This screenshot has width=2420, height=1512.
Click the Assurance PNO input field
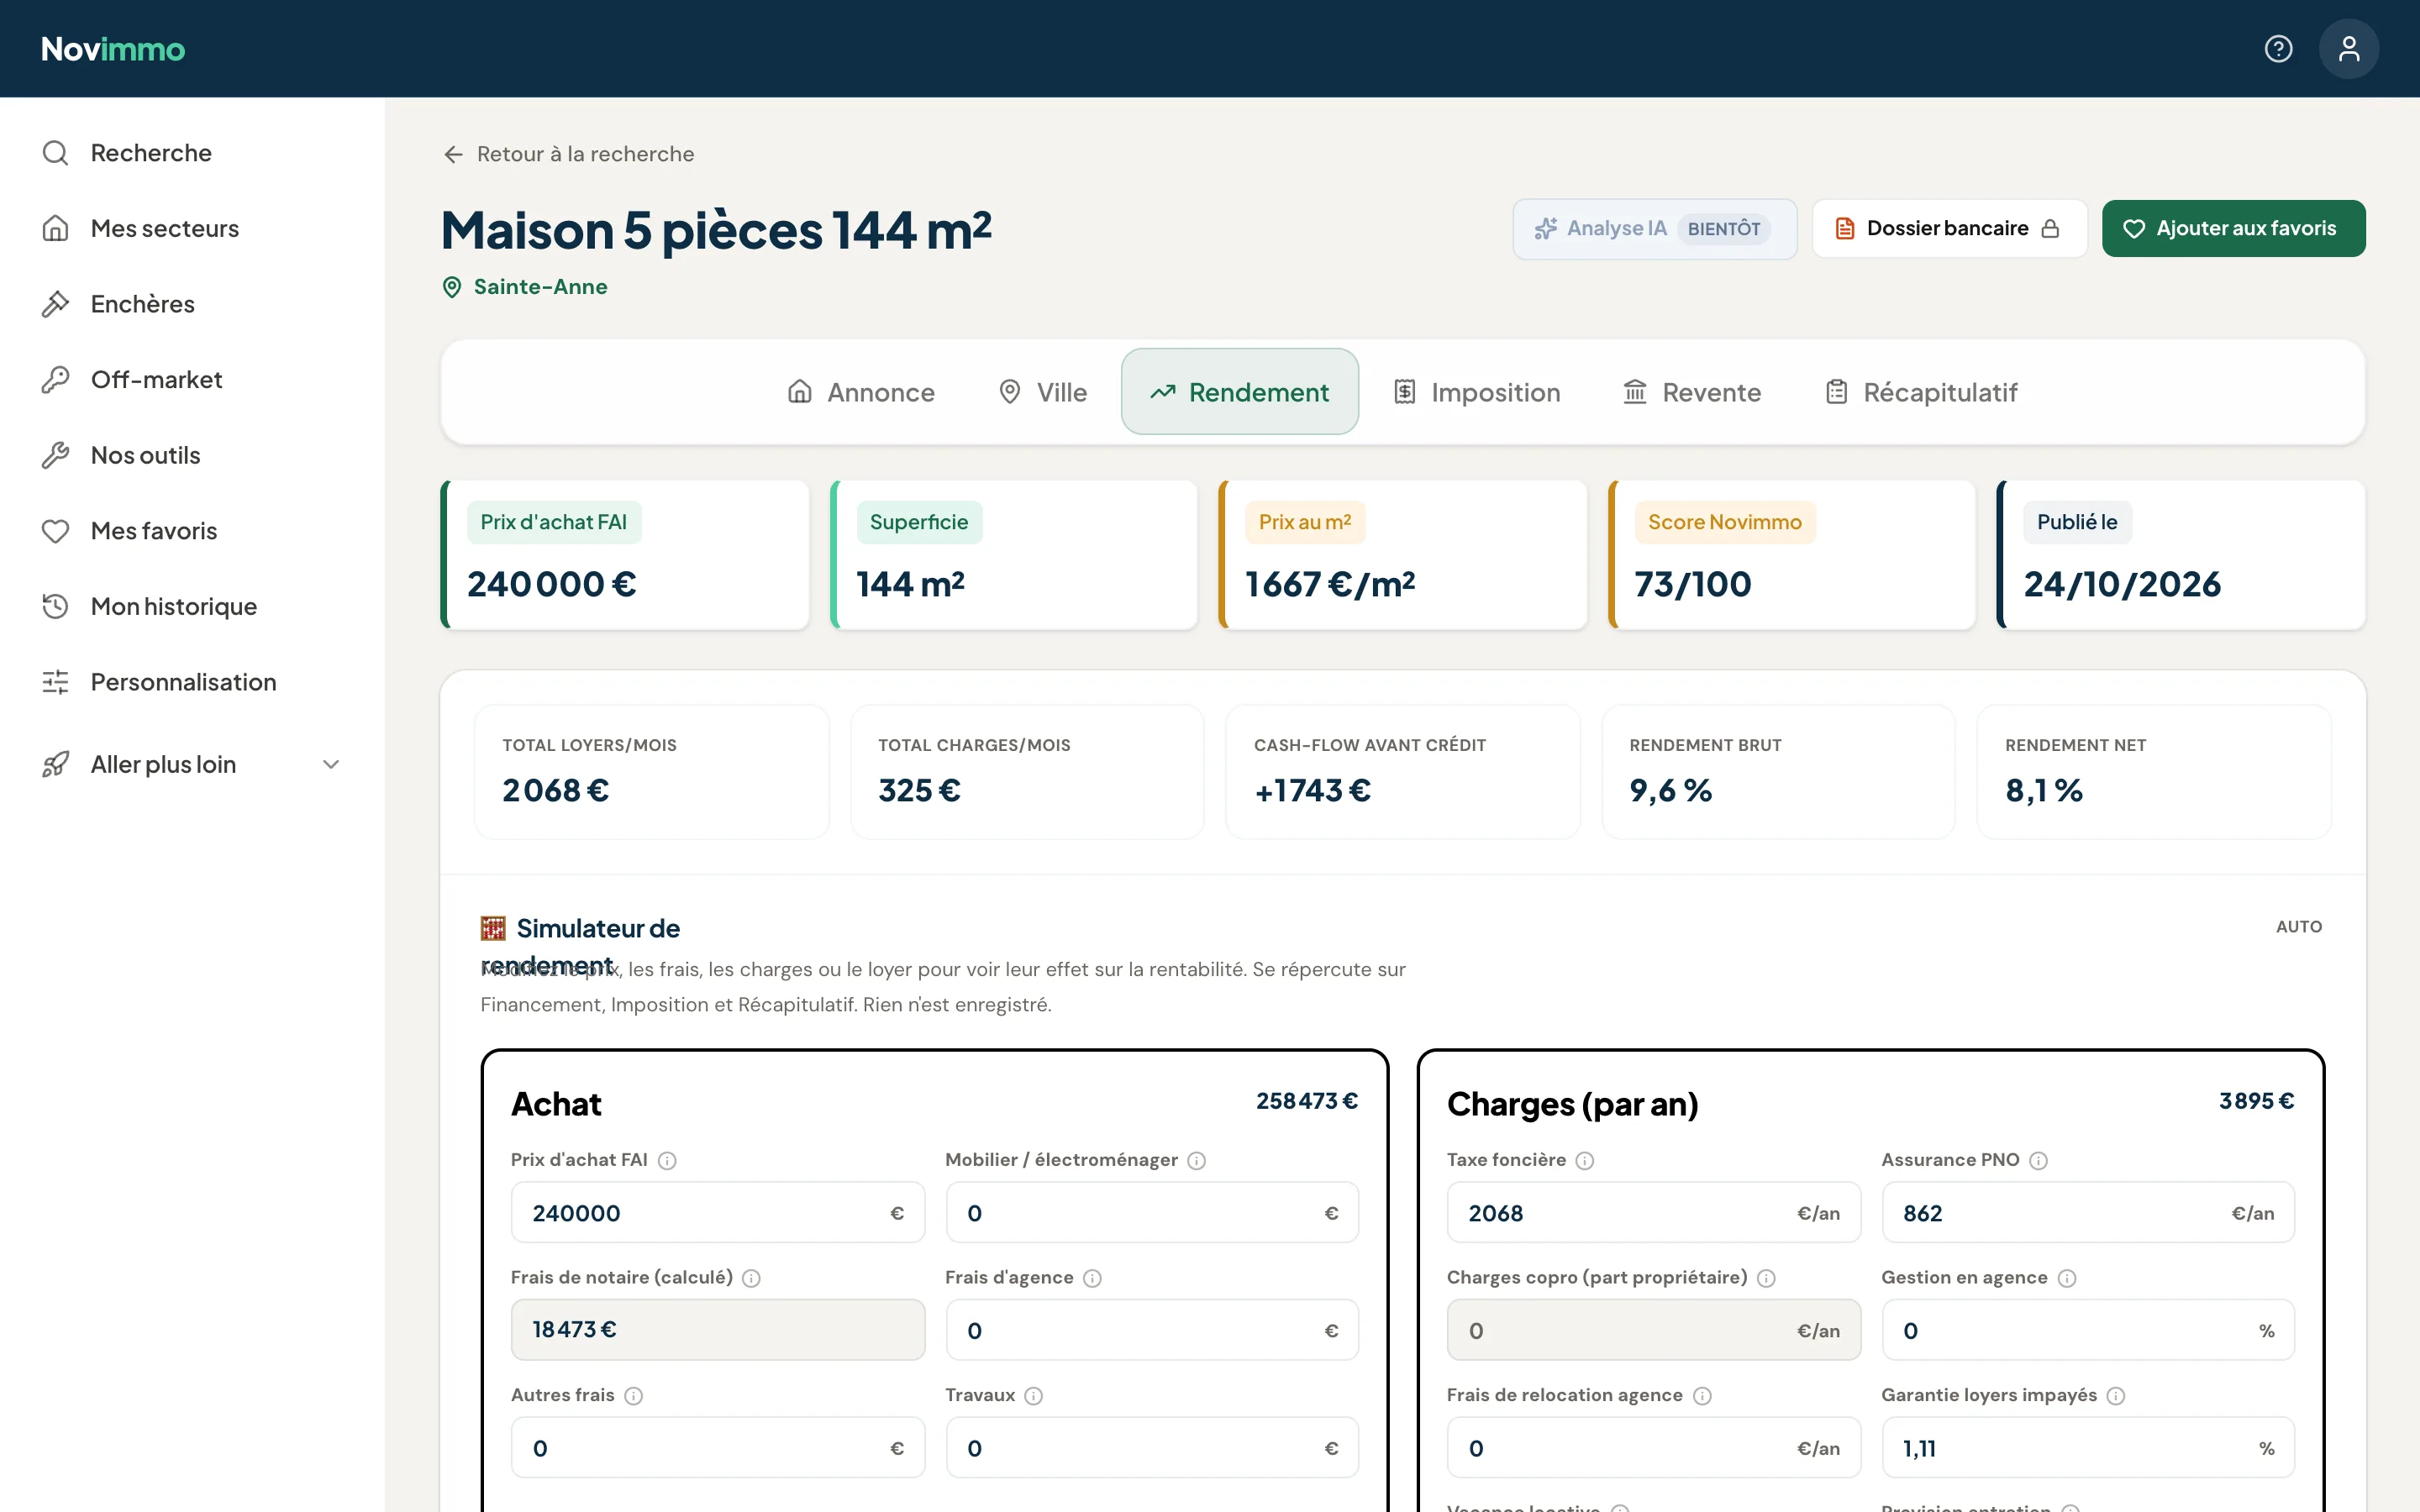coord(2088,1212)
